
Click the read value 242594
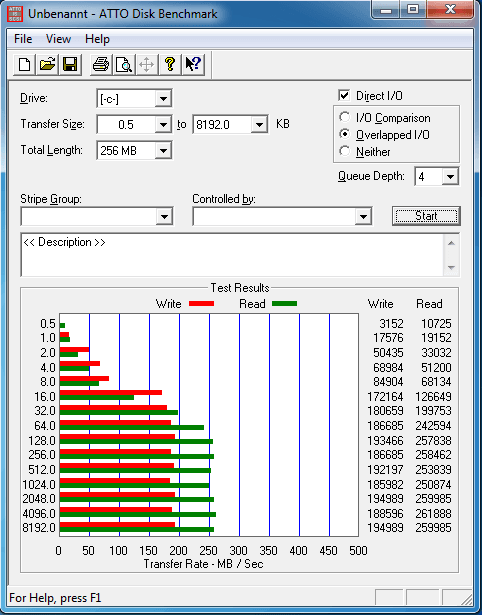[x=433, y=426]
